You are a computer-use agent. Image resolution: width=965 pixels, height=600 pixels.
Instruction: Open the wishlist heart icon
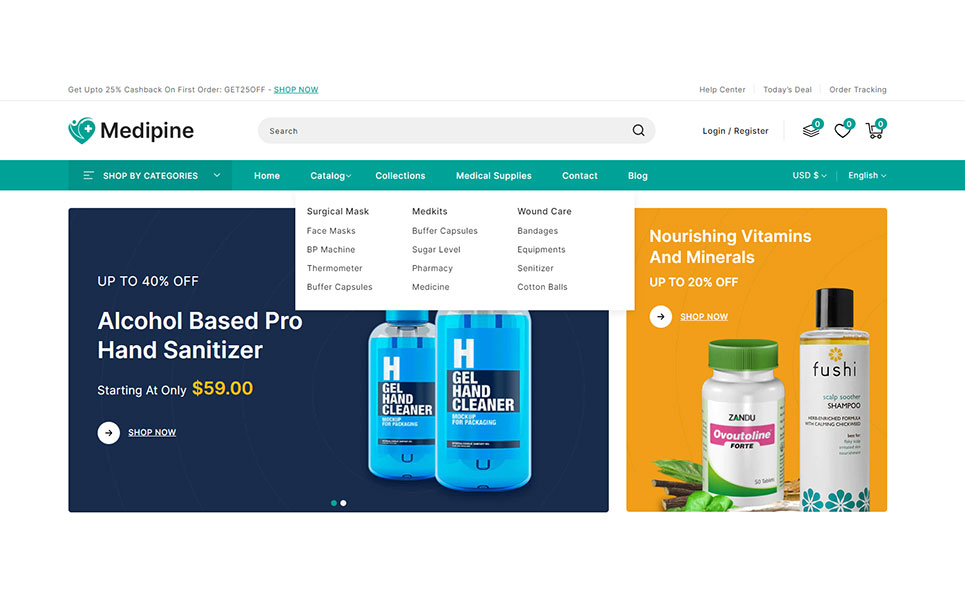point(843,130)
